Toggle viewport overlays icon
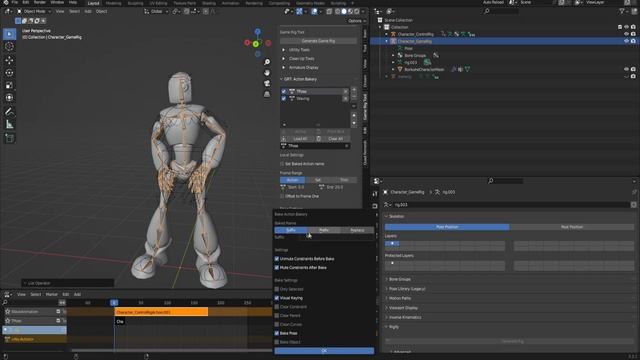The image size is (640, 360). (314, 11)
